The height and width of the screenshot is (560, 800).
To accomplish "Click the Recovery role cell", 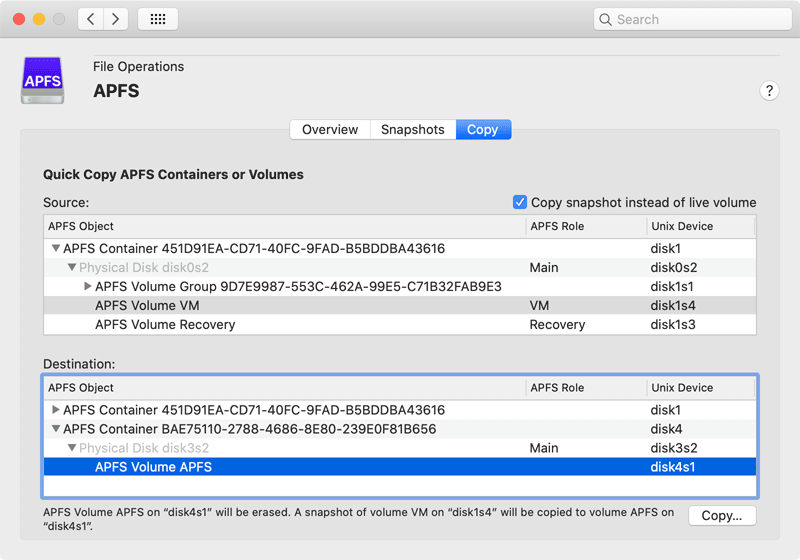I will [x=557, y=324].
